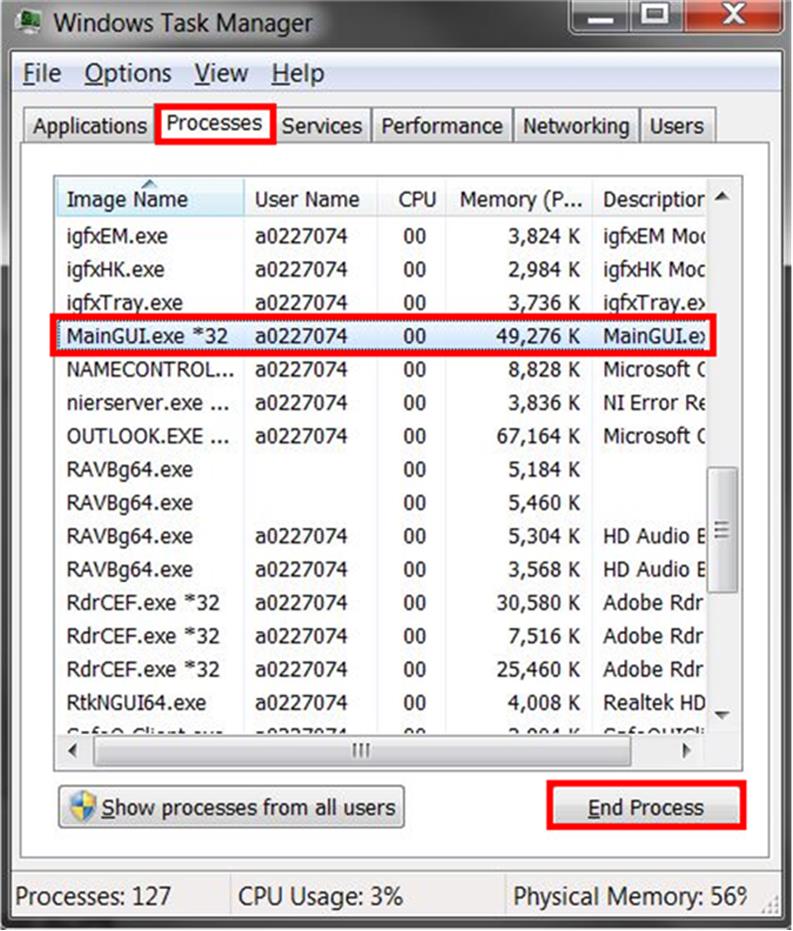Sort by Image Name column header
Screen dimensions: 793x931
[x=150, y=199]
